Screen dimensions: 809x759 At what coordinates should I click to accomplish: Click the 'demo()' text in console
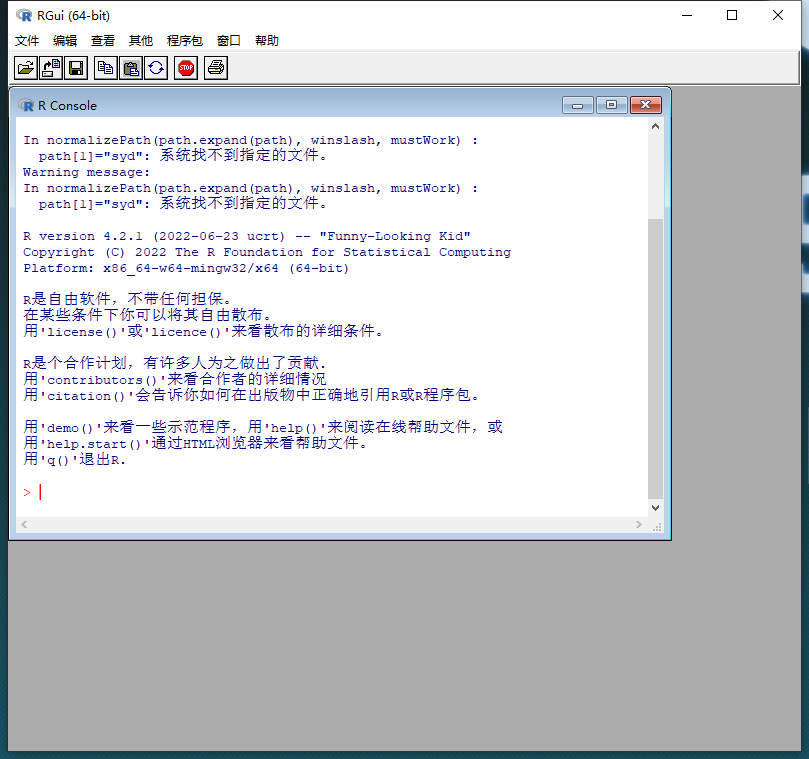click(70, 428)
